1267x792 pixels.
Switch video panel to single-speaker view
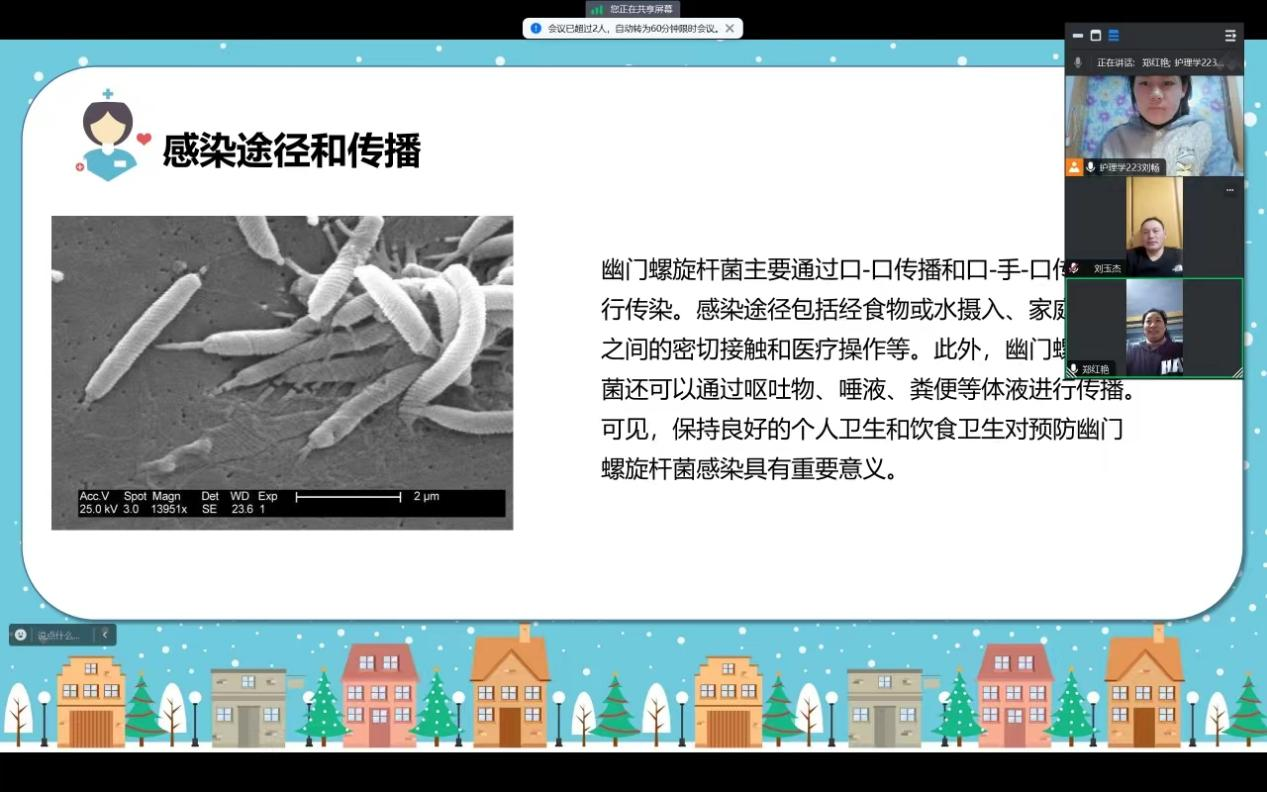click(1095, 36)
